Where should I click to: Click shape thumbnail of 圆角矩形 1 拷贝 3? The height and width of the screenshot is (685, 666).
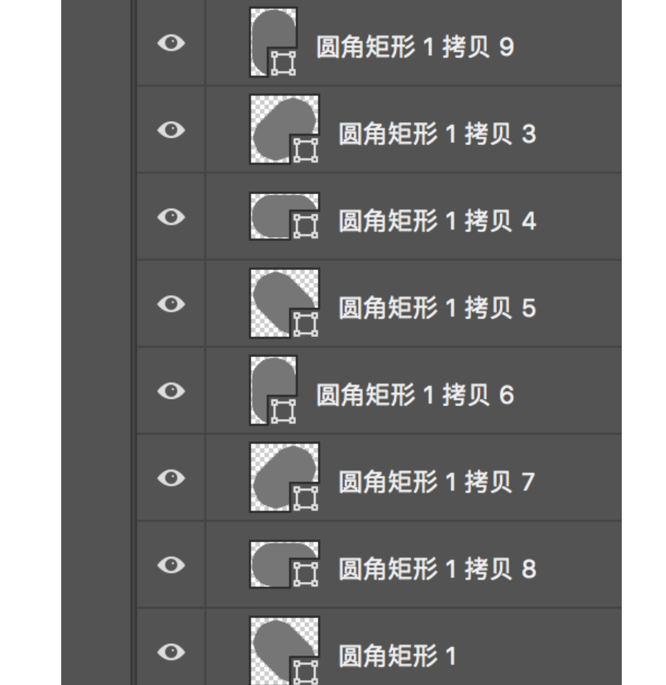click(x=284, y=129)
